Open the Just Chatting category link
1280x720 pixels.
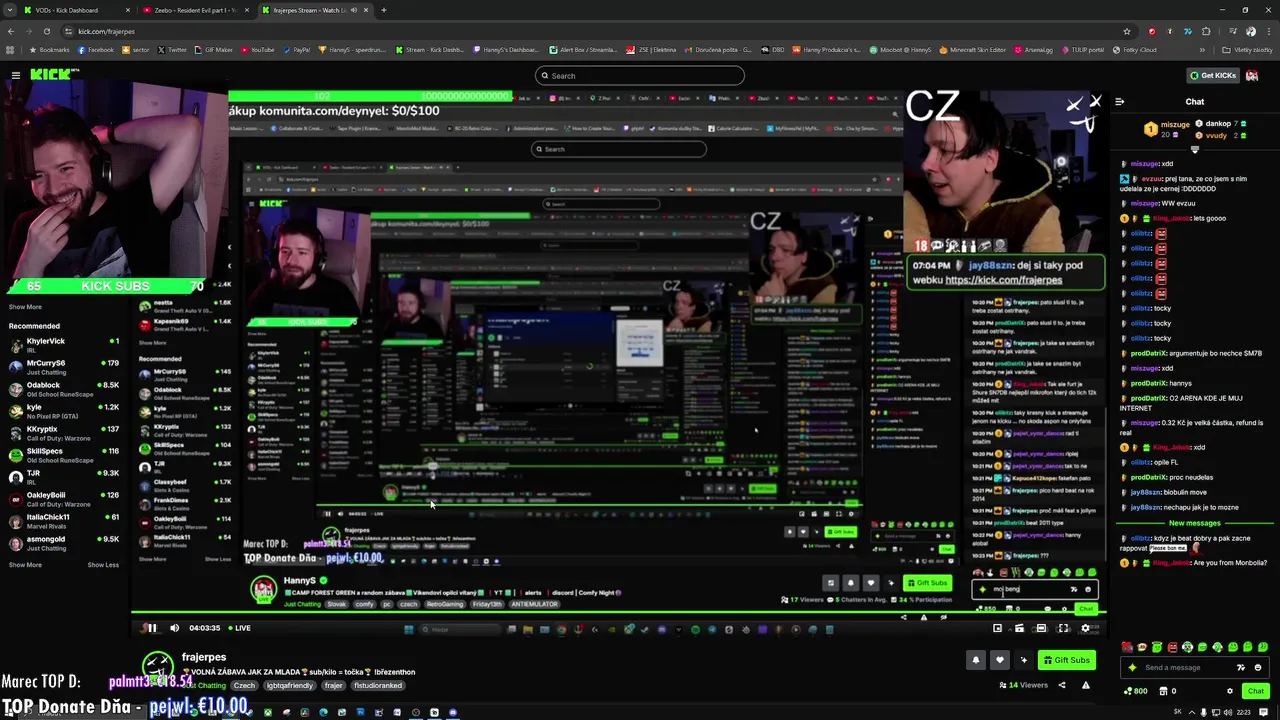[204, 685]
